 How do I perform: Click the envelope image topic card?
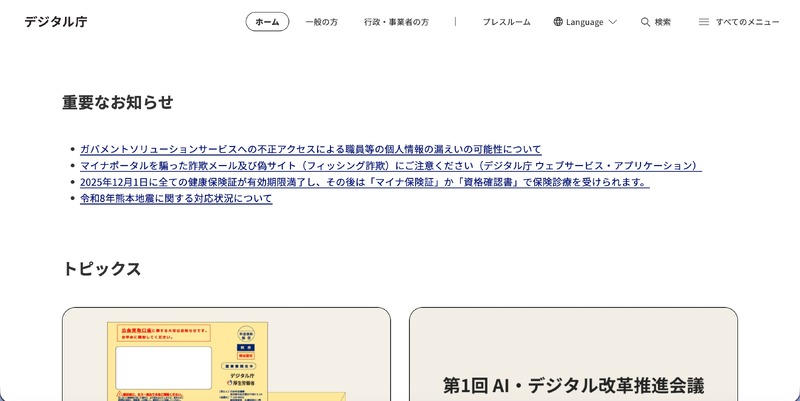(227, 354)
